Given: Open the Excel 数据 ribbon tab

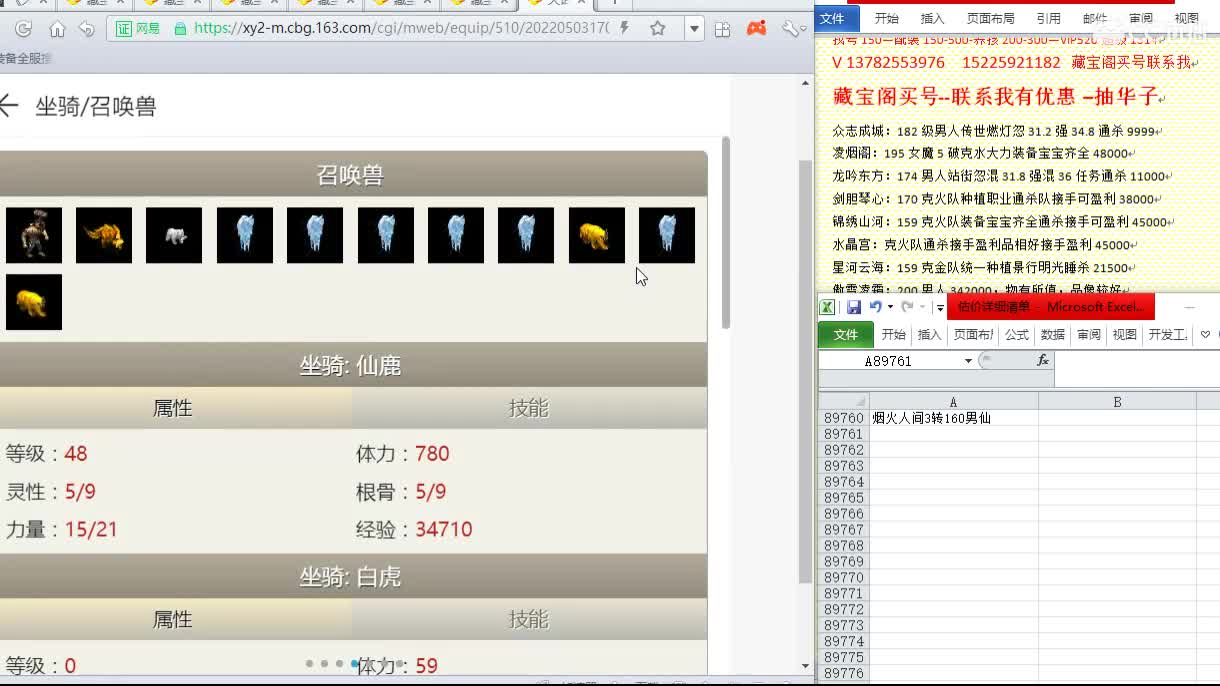Looking at the screenshot, I should 1053,335.
